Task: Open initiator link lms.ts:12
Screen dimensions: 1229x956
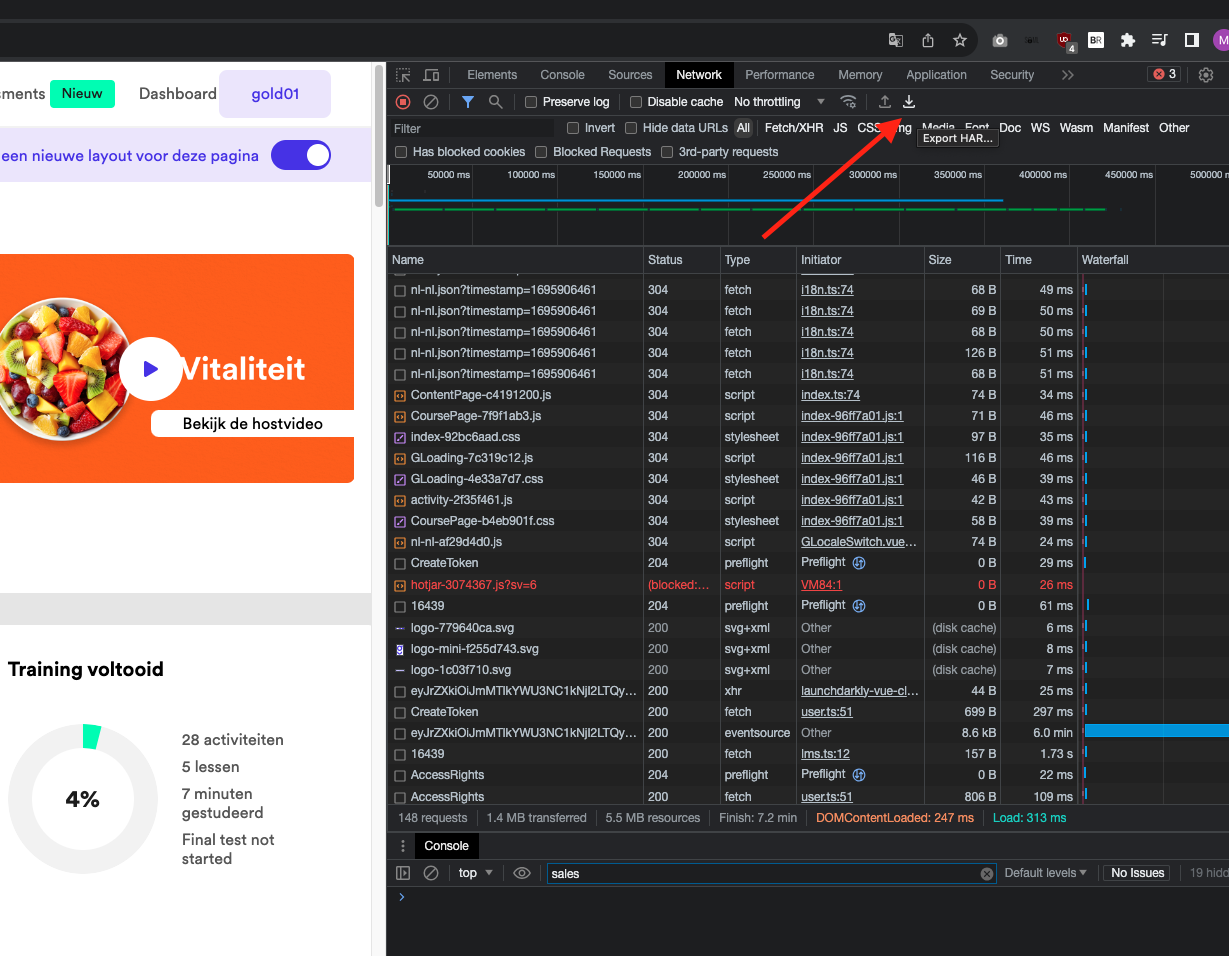Action: coord(825,754)
